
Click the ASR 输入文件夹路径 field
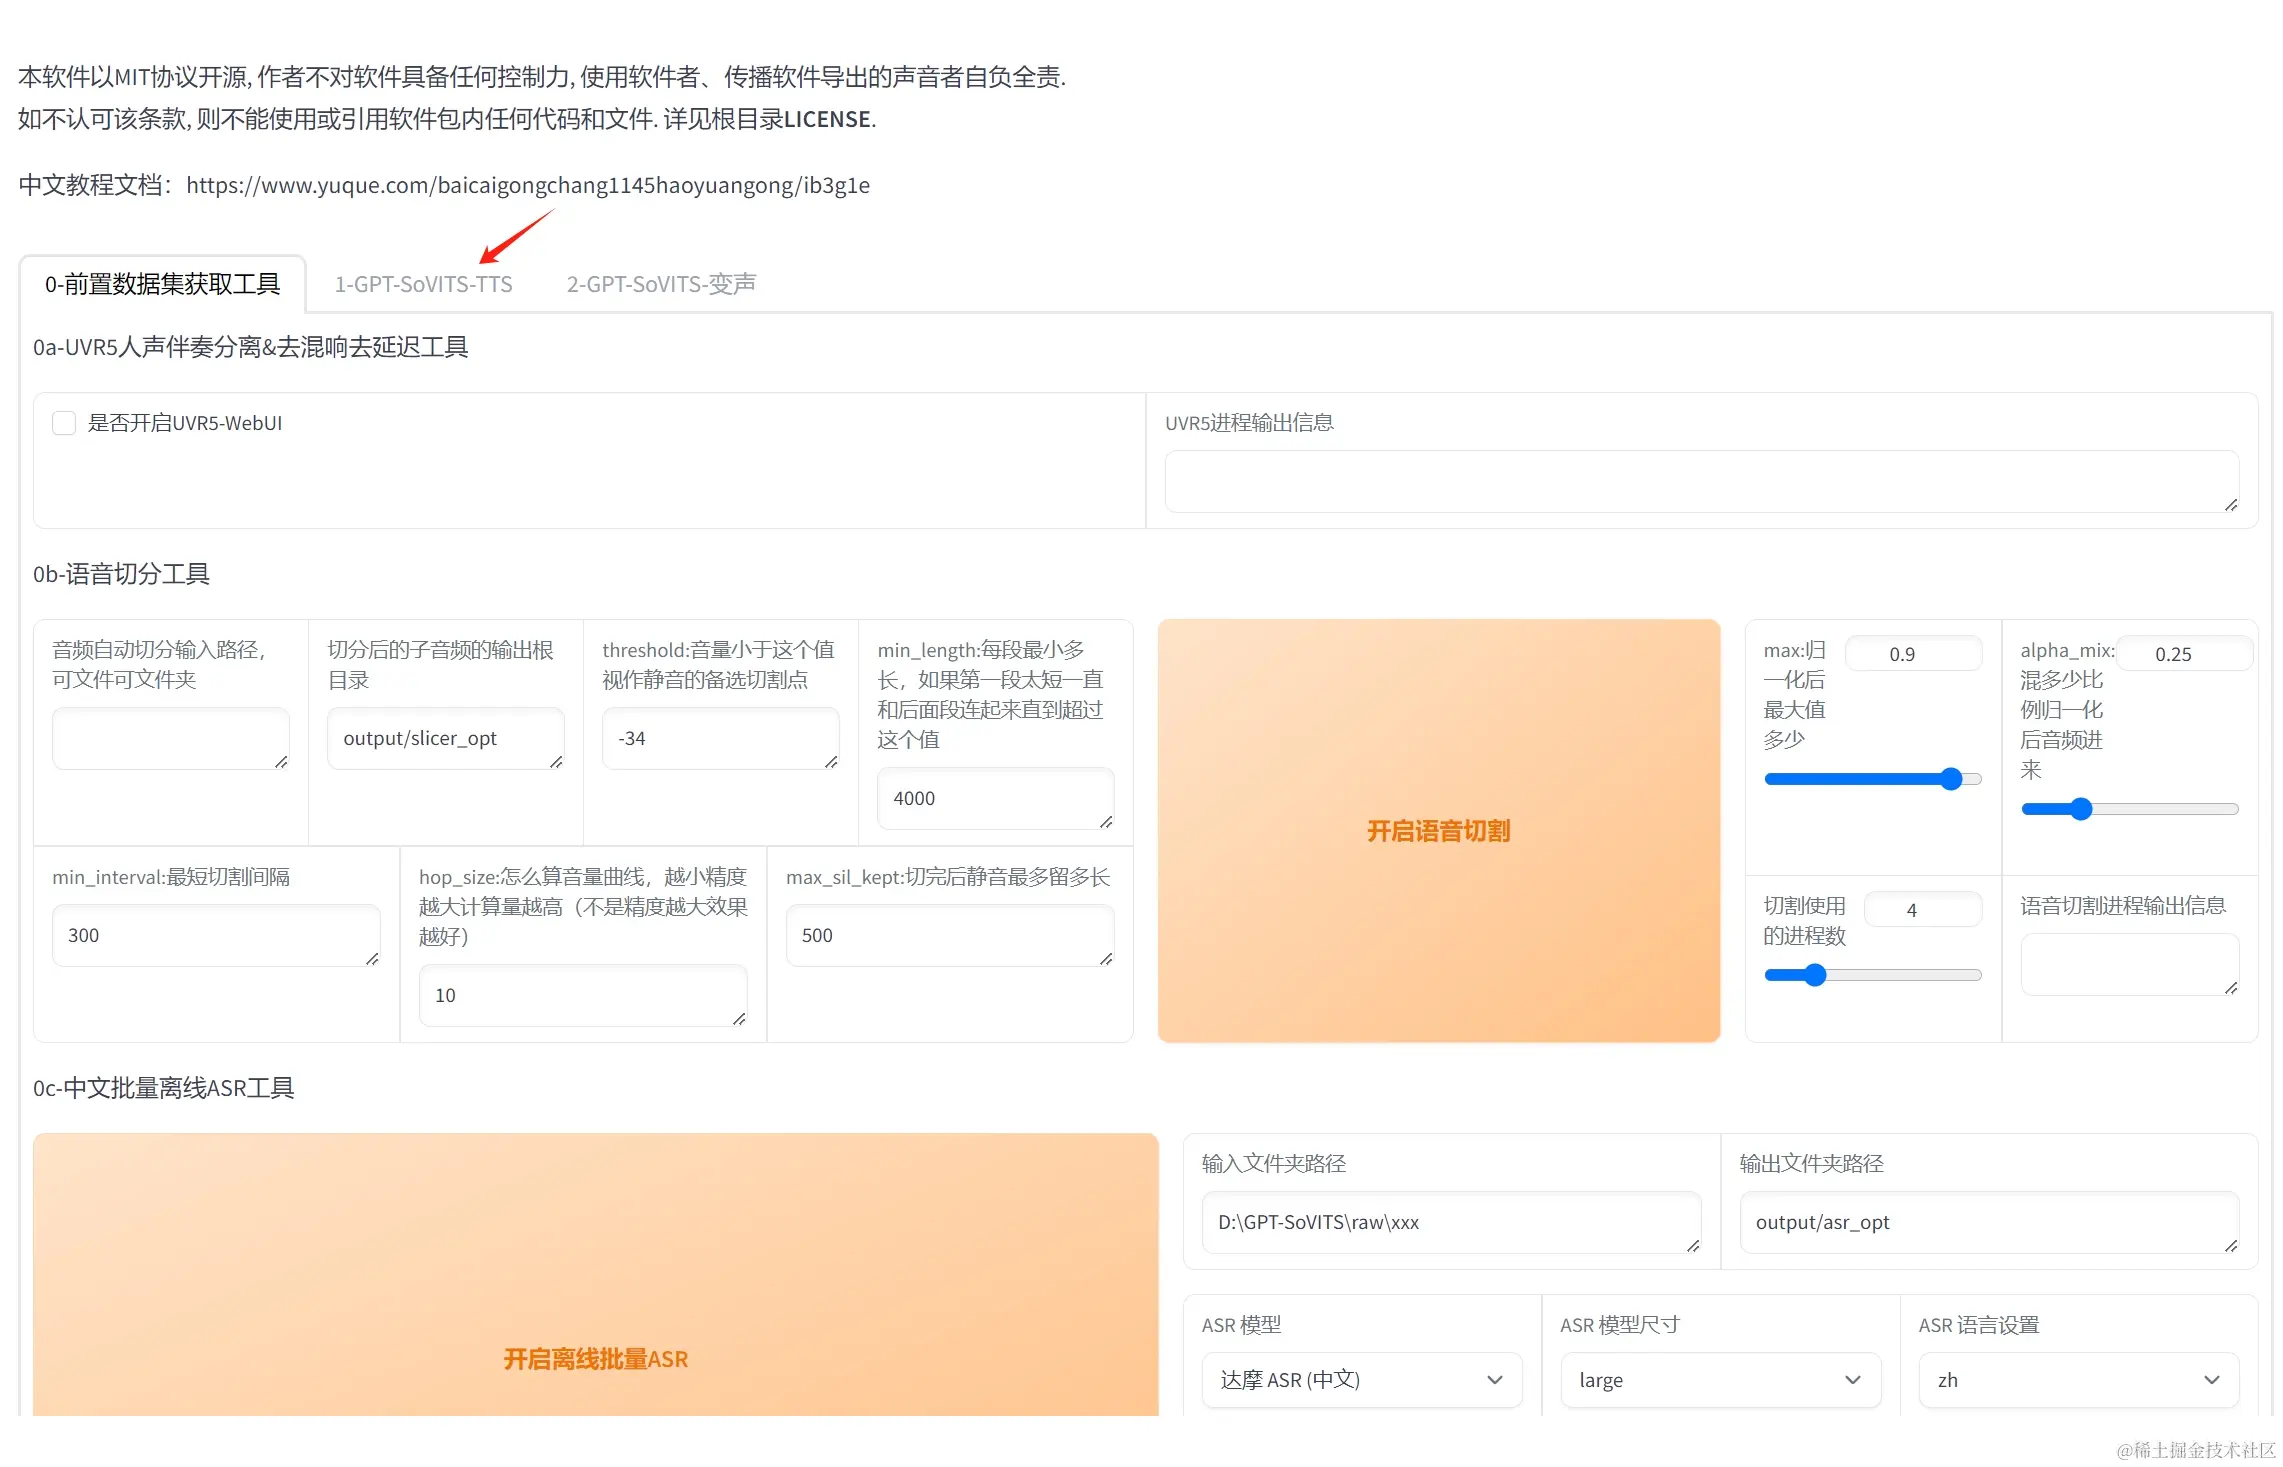tap(1450, 1222)
